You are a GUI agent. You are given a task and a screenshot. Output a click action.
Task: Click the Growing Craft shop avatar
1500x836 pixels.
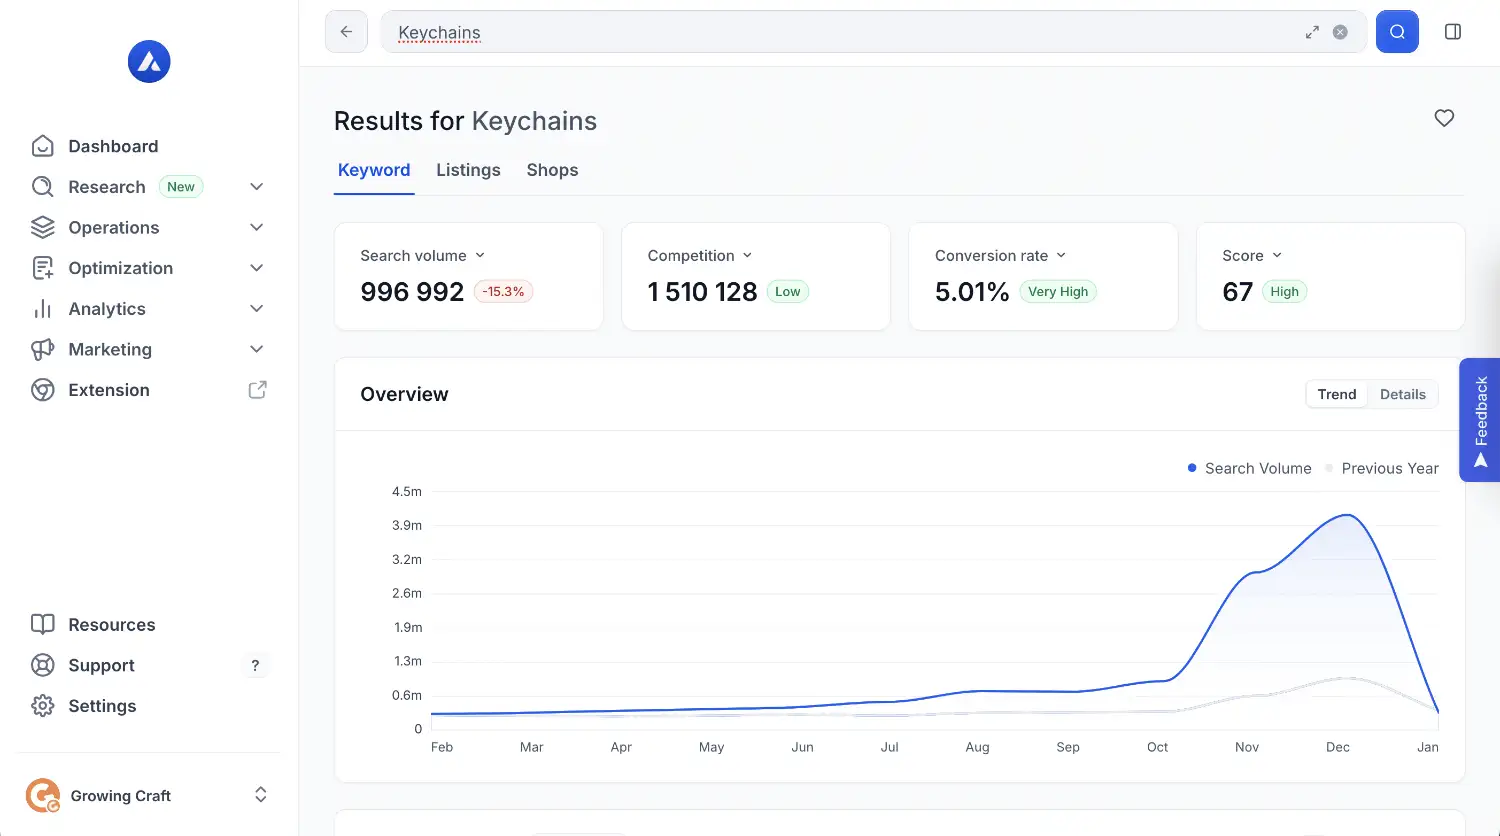(43, 796)
